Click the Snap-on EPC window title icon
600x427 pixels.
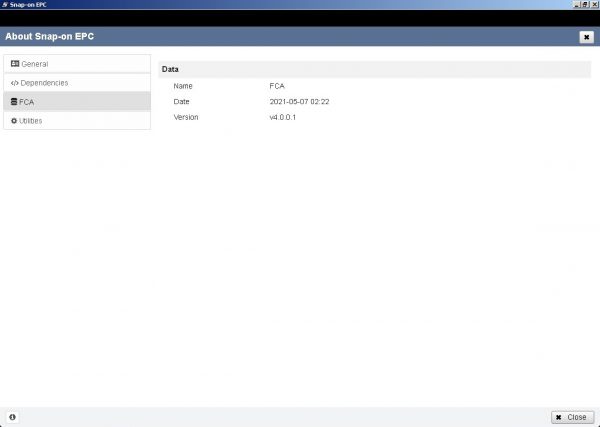click(5, 5)
